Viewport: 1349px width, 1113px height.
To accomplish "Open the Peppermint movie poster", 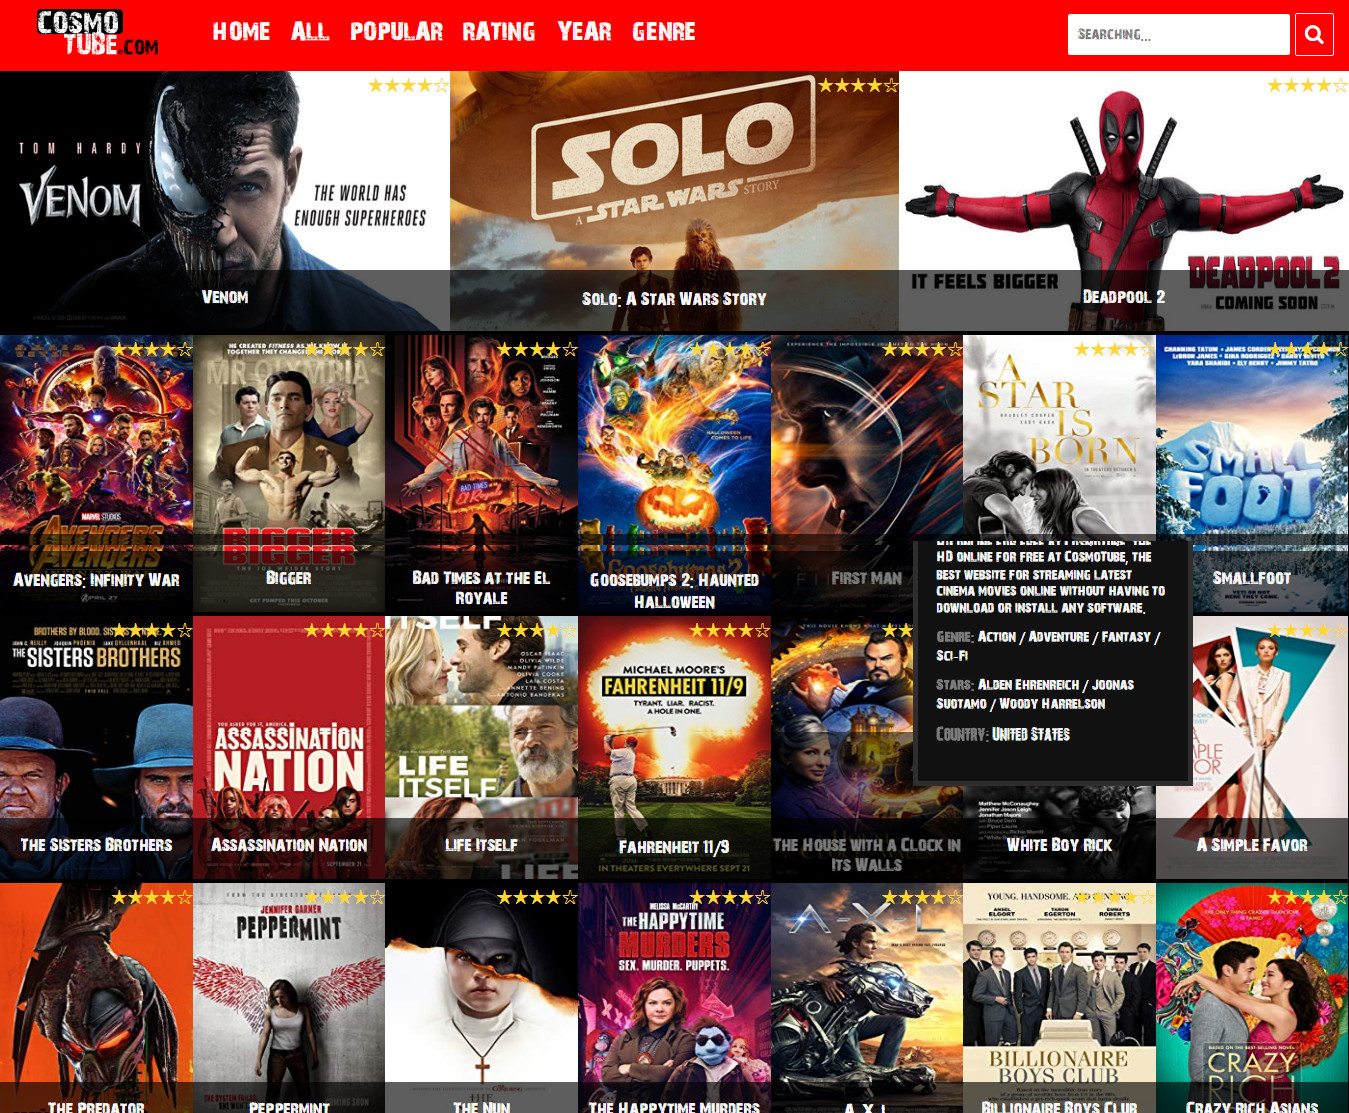I will click(289, 998).
